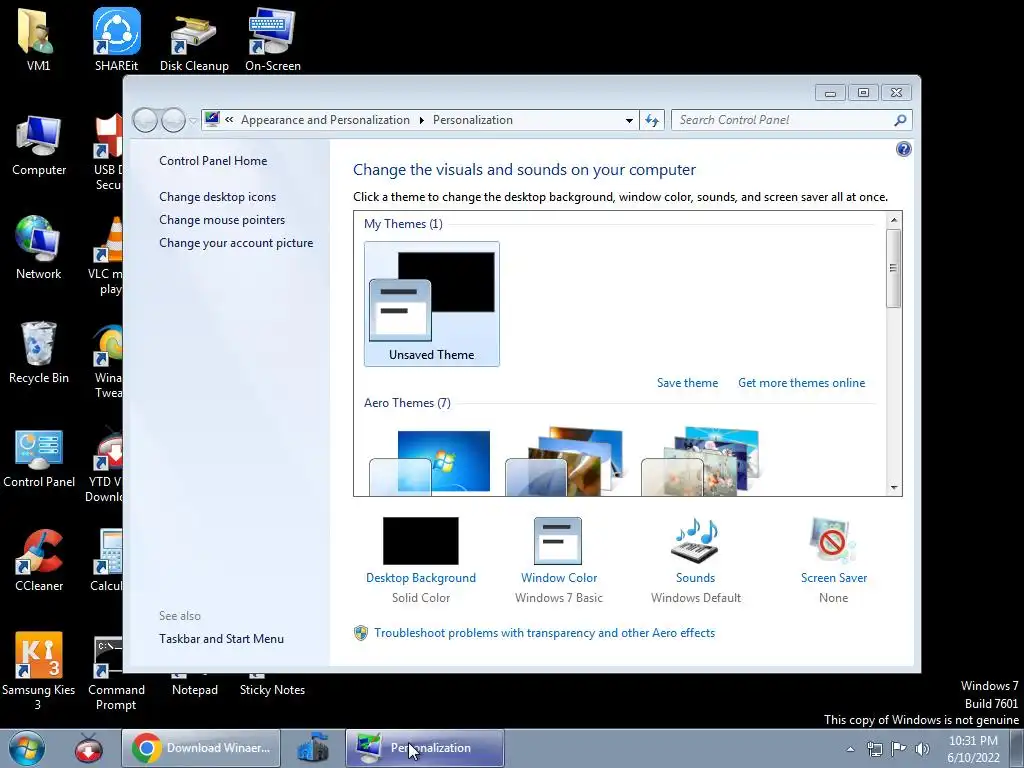Image resolution: width=1024 pixels, height=768 pixels.
Task: Expand the arrow after Appearance and Personalization
Action: coord(421,120)
